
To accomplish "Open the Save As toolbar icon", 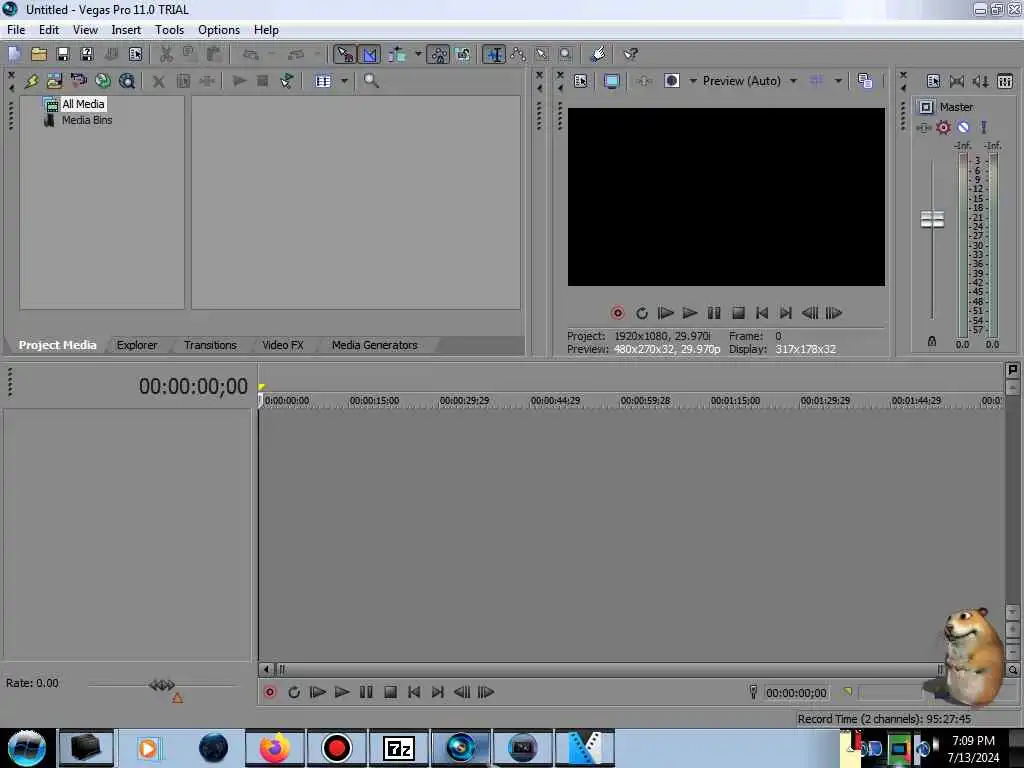I will pyautogui.click(x=87, y=55).
